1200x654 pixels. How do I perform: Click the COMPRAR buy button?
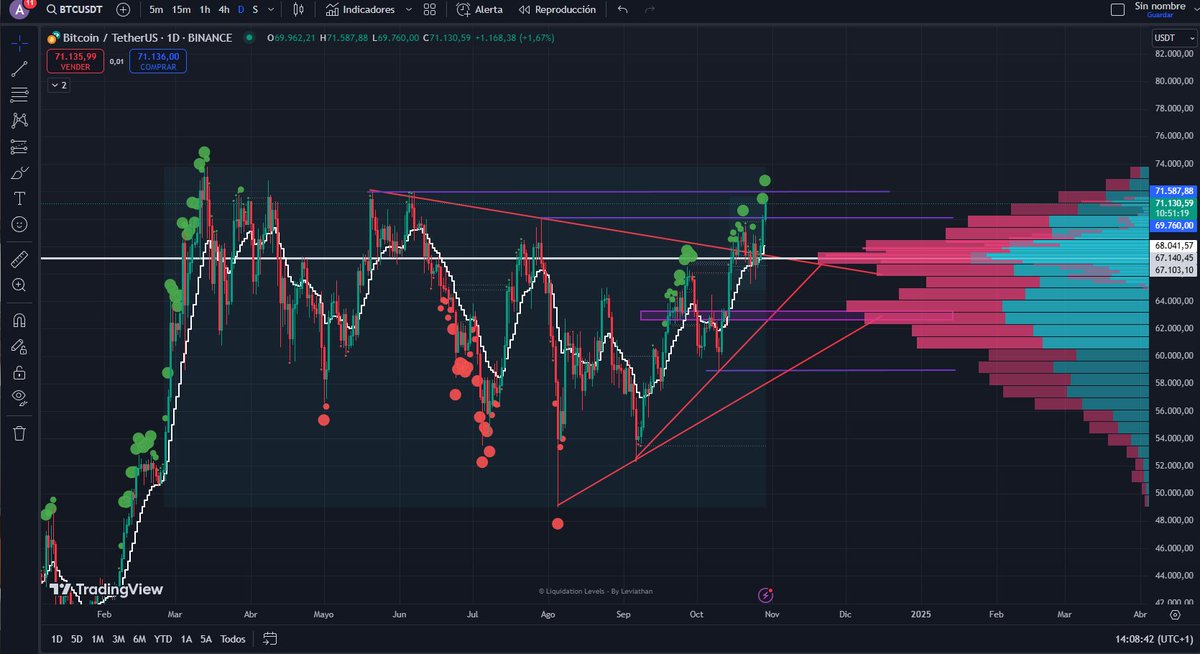coord(157,62)
